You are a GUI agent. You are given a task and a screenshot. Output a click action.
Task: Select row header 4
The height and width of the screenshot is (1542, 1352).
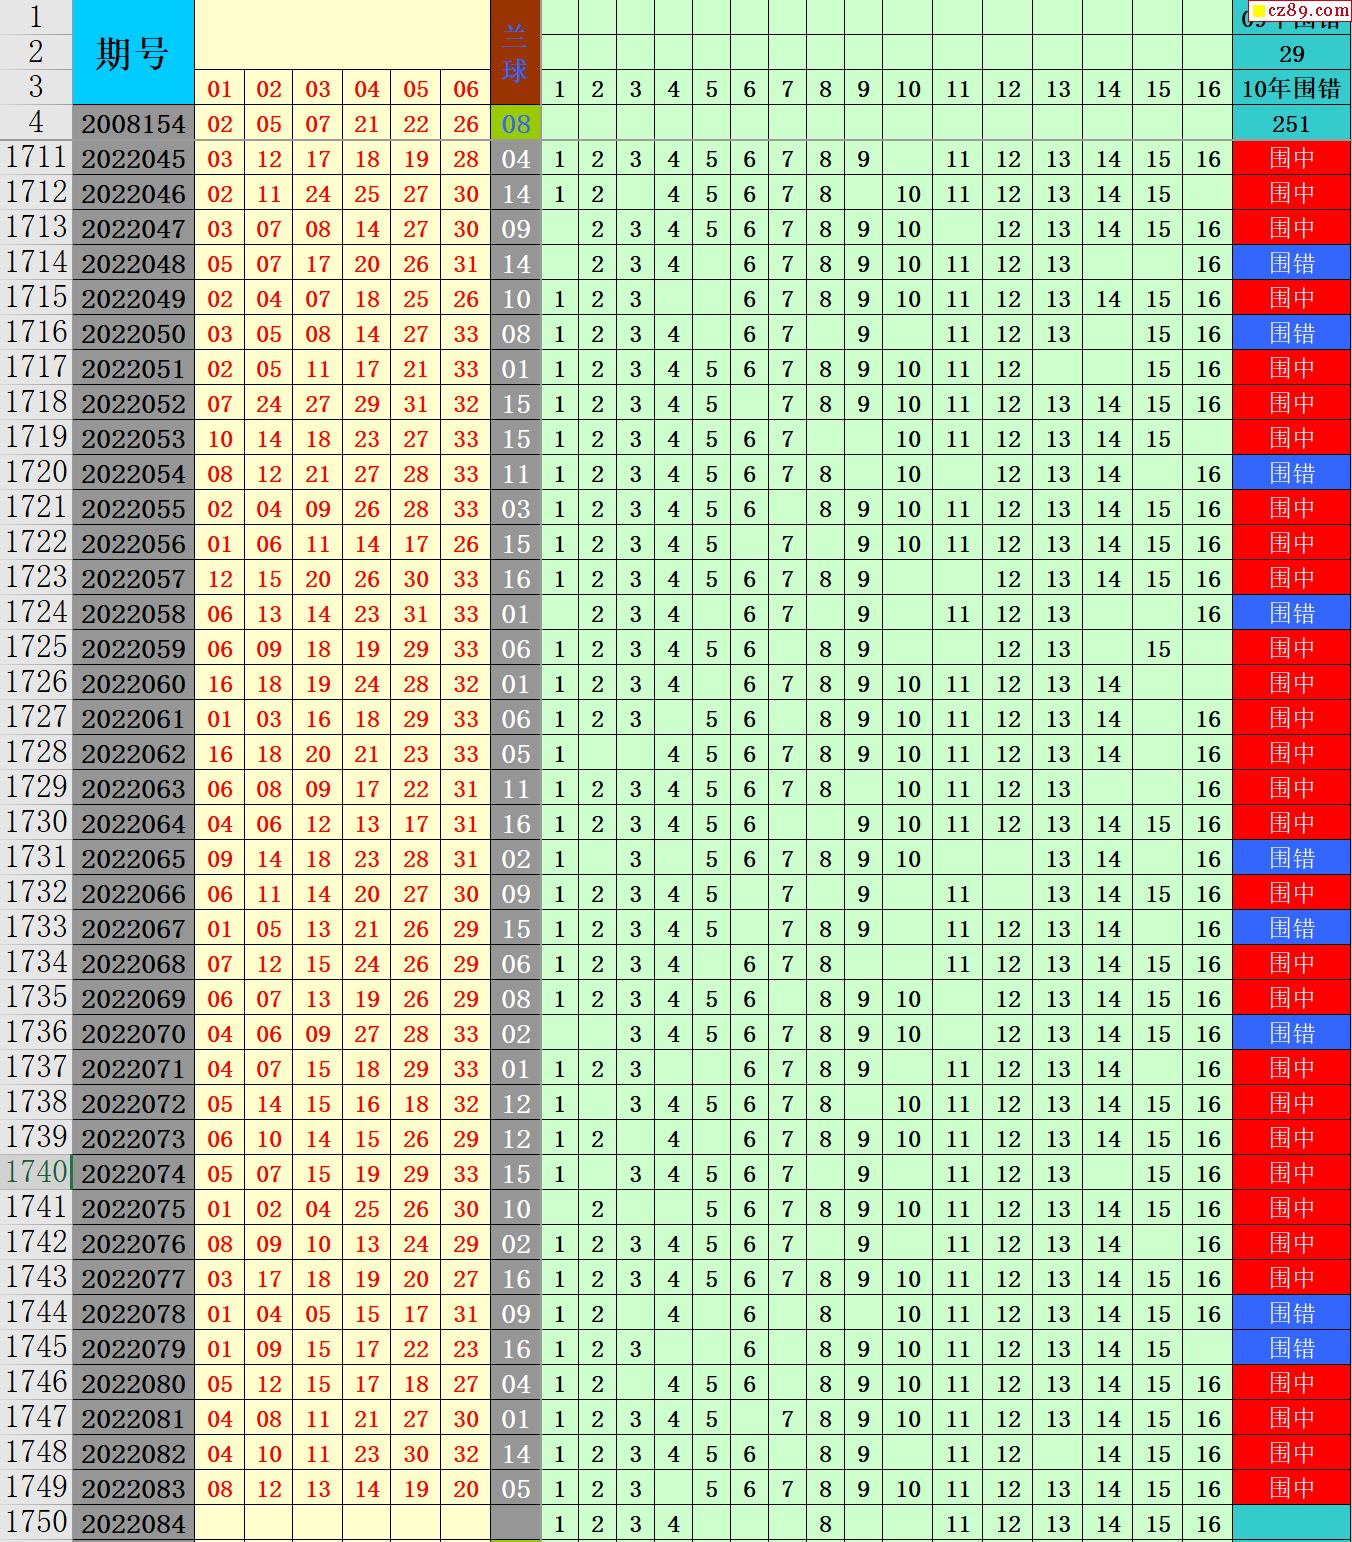pyautogui.click(x=36, y=123)
